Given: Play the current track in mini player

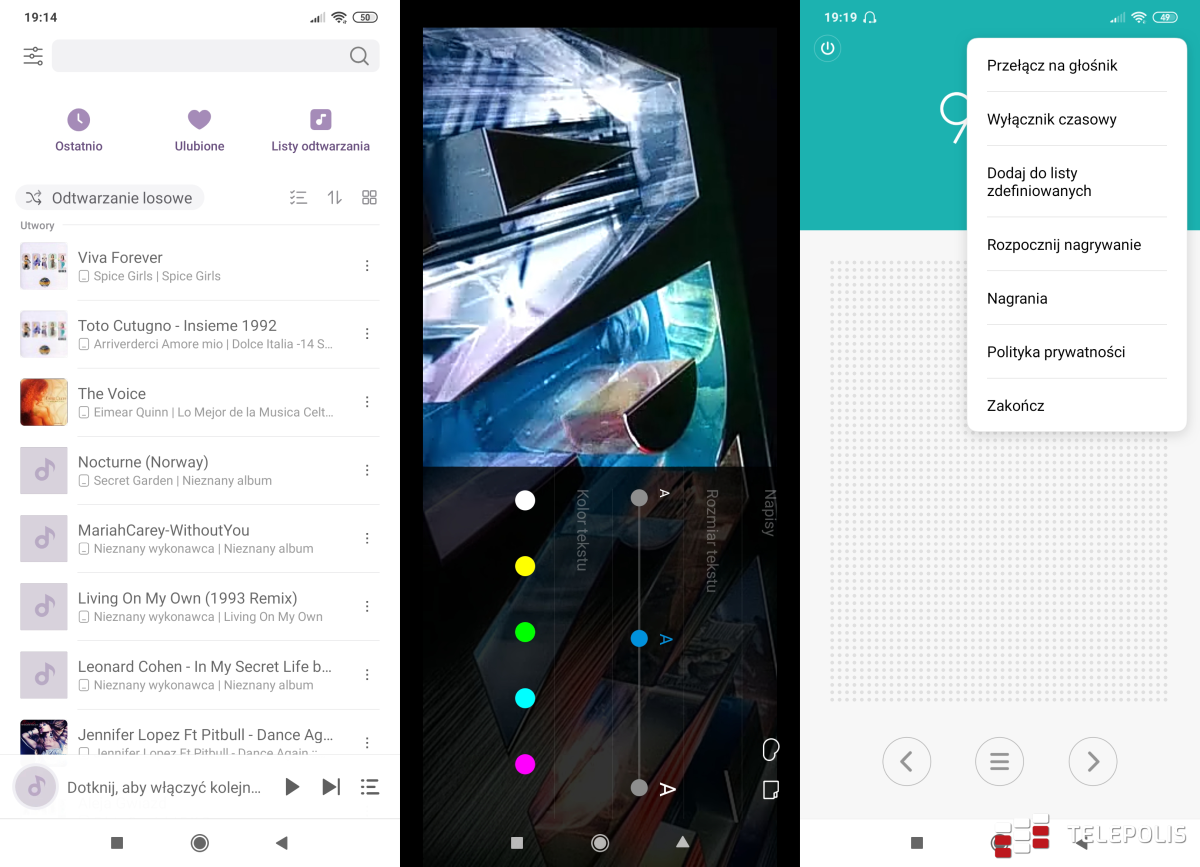Looking at the screenshot, I should click(x=292, y=787).
